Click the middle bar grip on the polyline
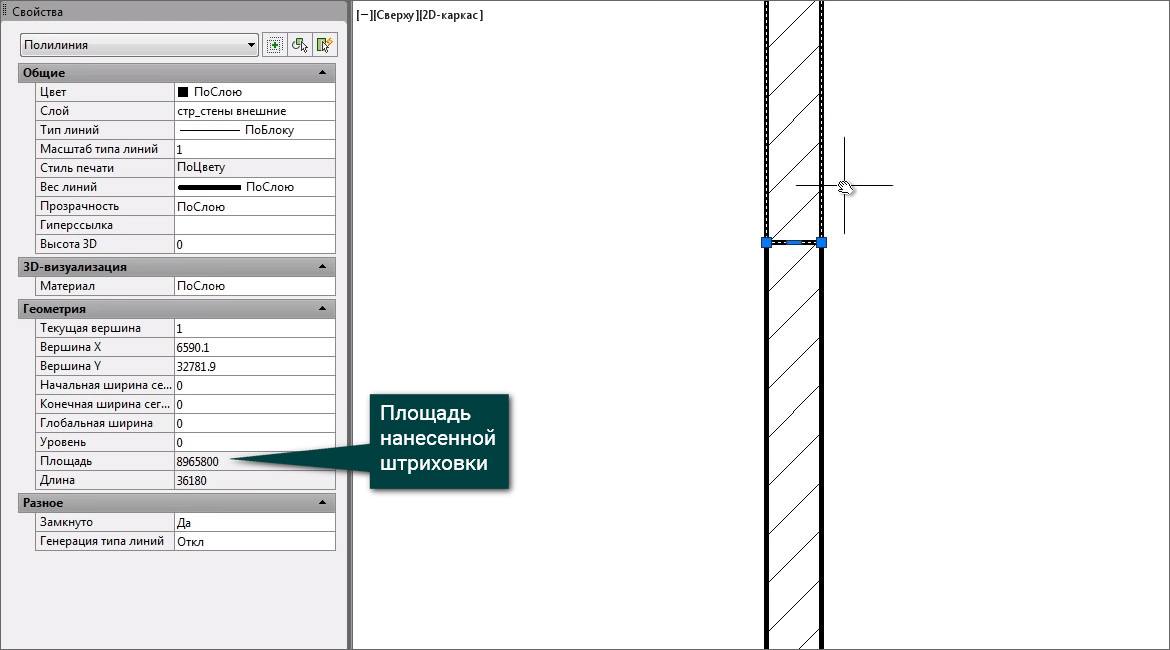Viewport: 1170px width, 650px height. pyautogui.click(x=794, y=242)
